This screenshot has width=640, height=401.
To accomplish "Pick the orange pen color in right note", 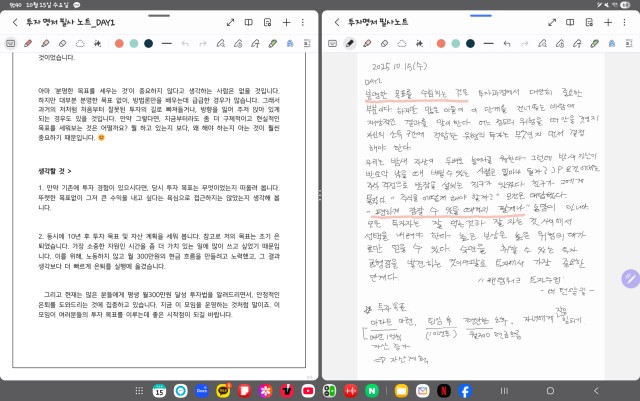I will (441, 43).
